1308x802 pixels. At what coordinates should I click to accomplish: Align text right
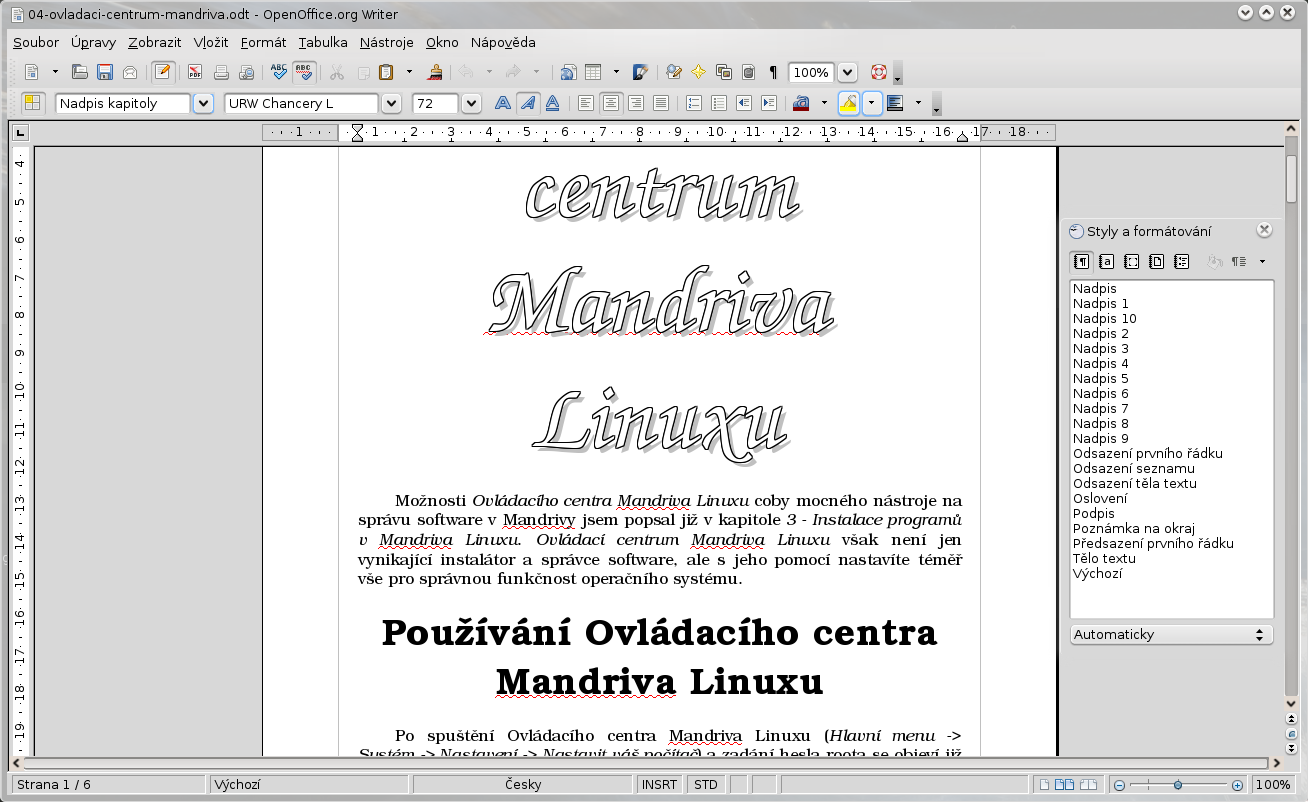click(x=635, y=103)
